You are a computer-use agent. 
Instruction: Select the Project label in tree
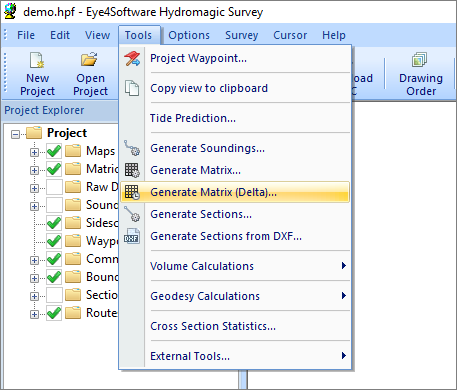tap(67, 133)
